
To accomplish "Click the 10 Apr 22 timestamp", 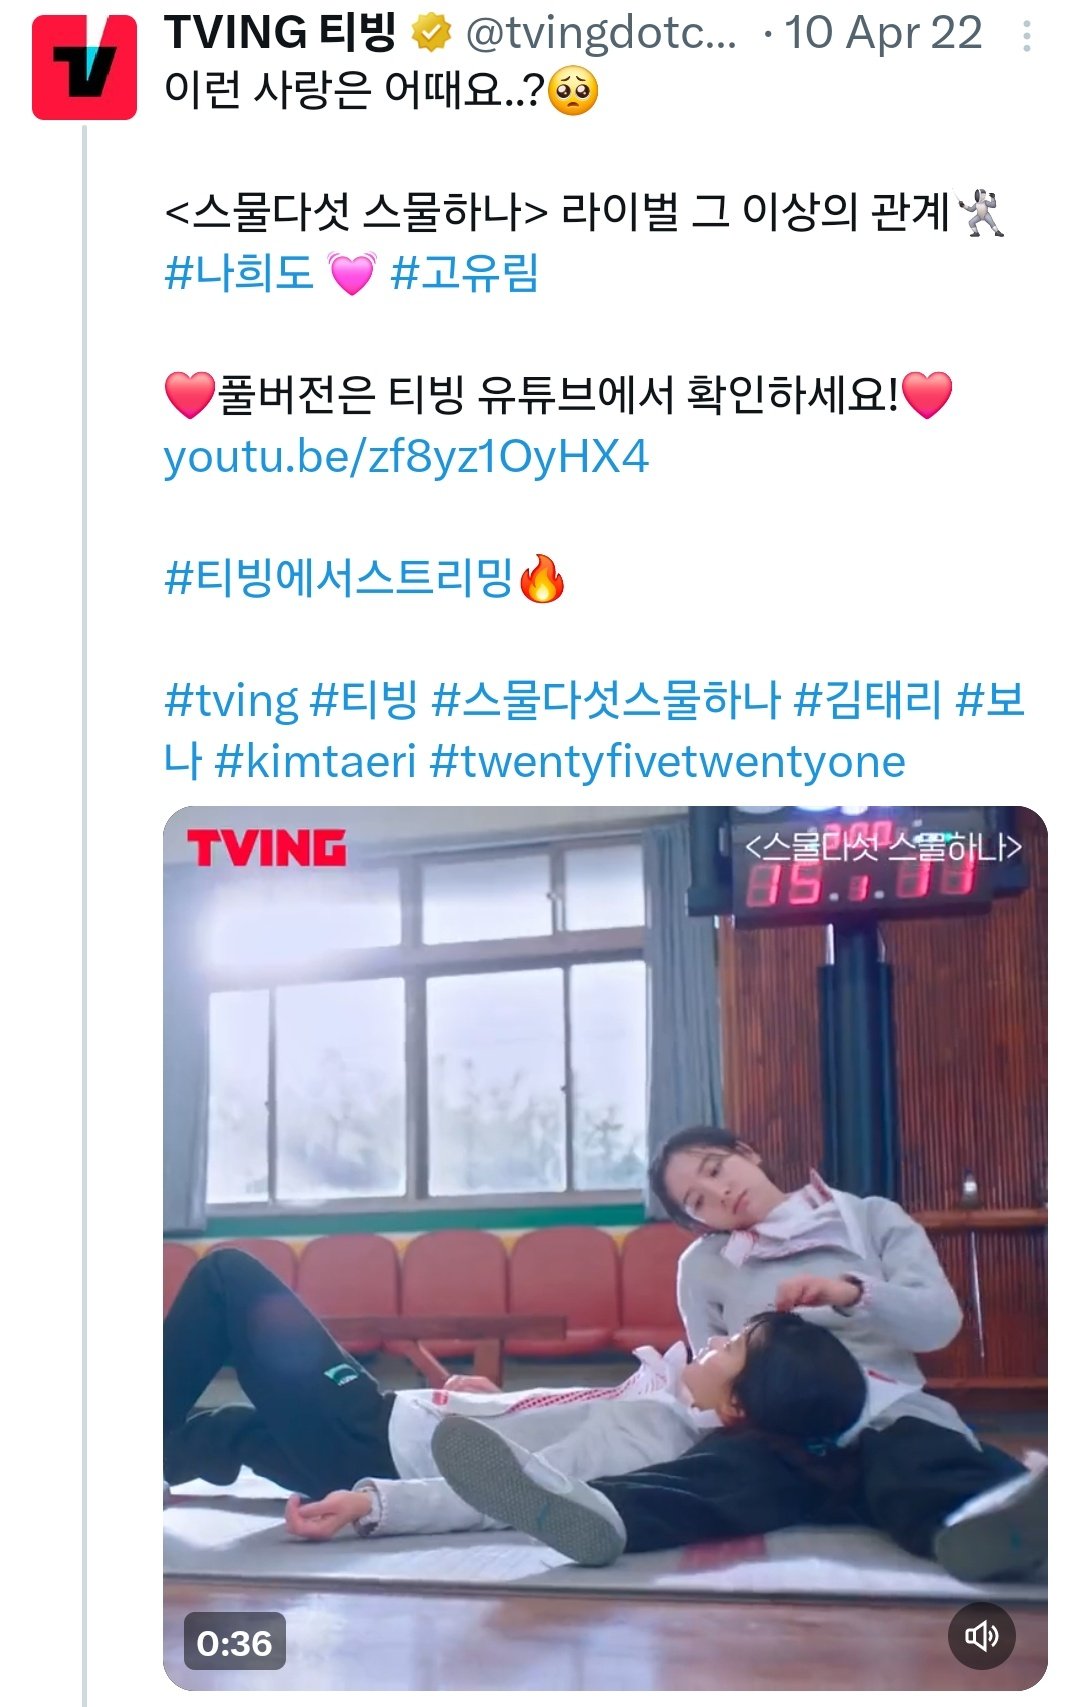I will 883,34.
